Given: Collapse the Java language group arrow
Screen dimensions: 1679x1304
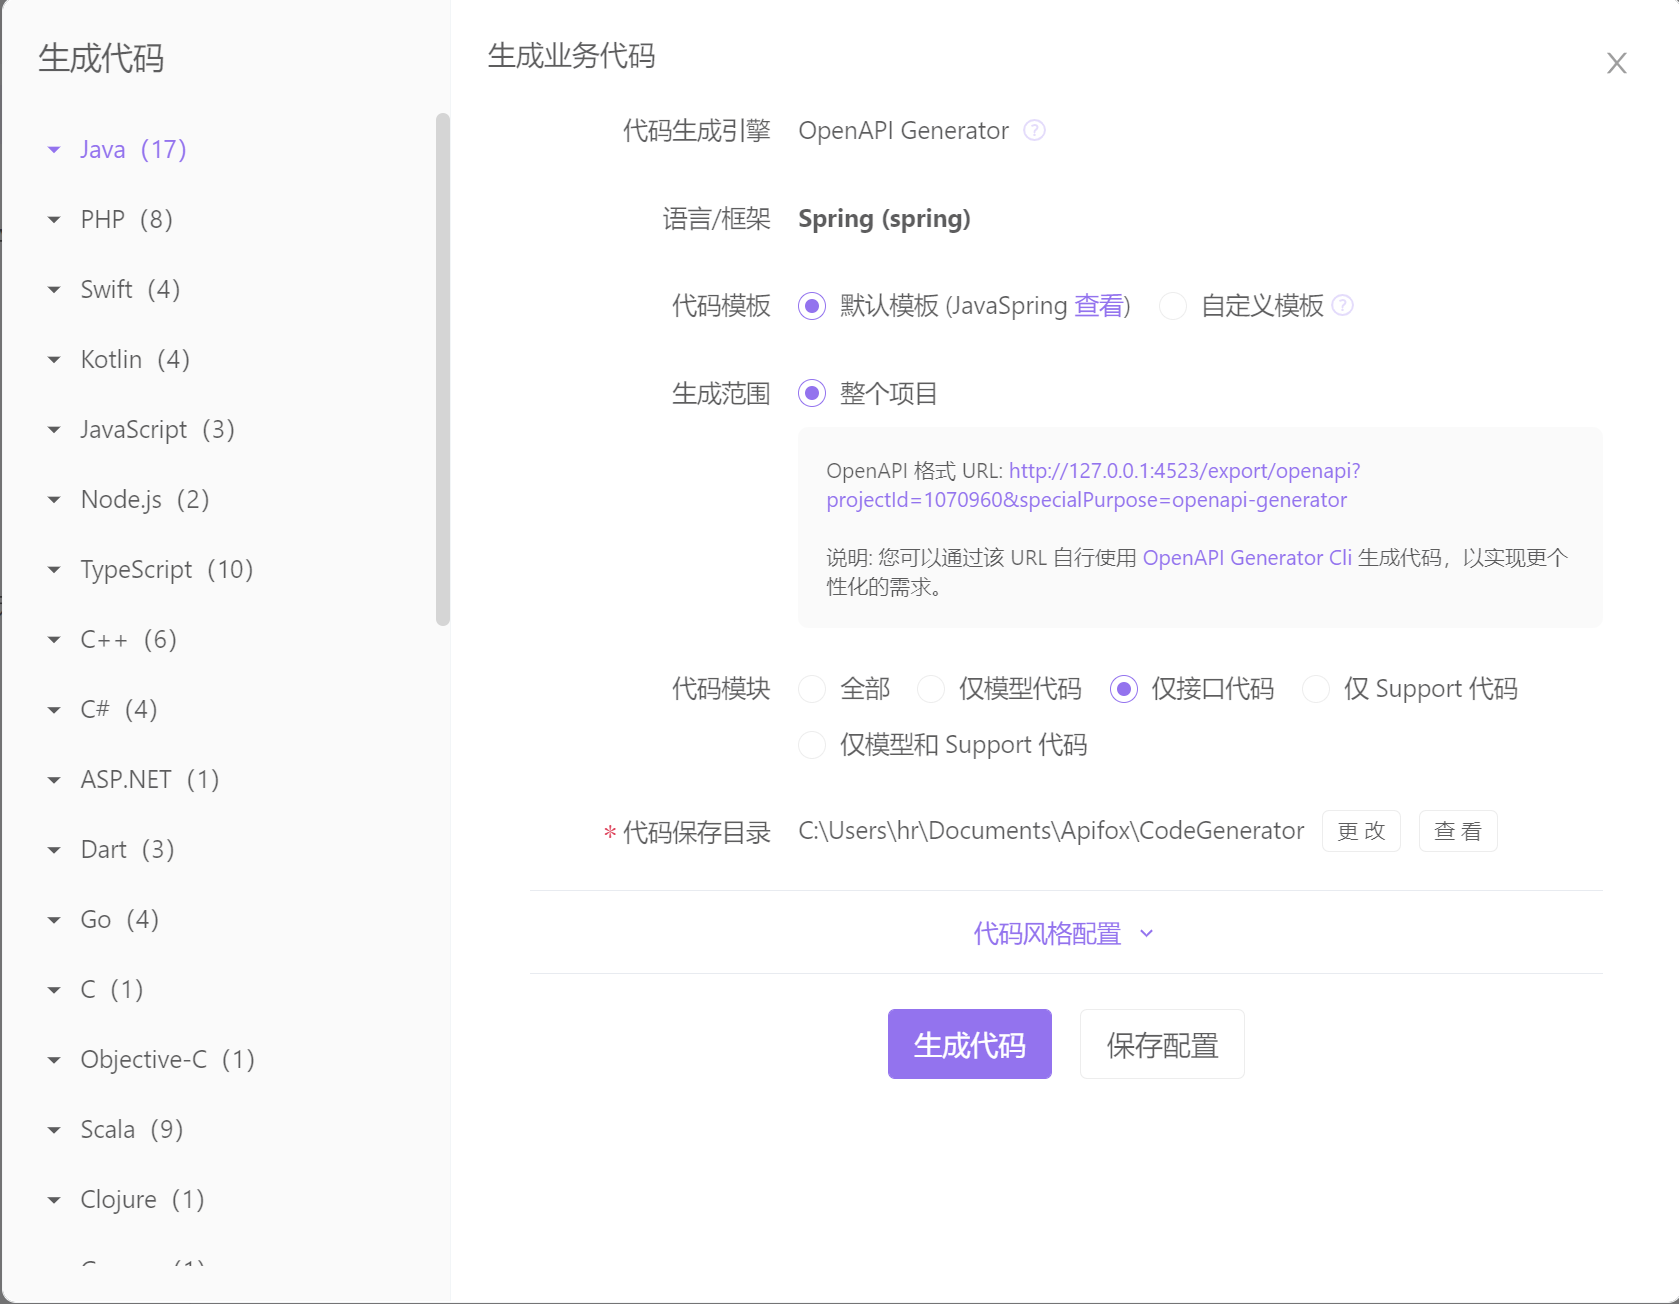Looking at the screenshot, I should click(x=54, y=150).
